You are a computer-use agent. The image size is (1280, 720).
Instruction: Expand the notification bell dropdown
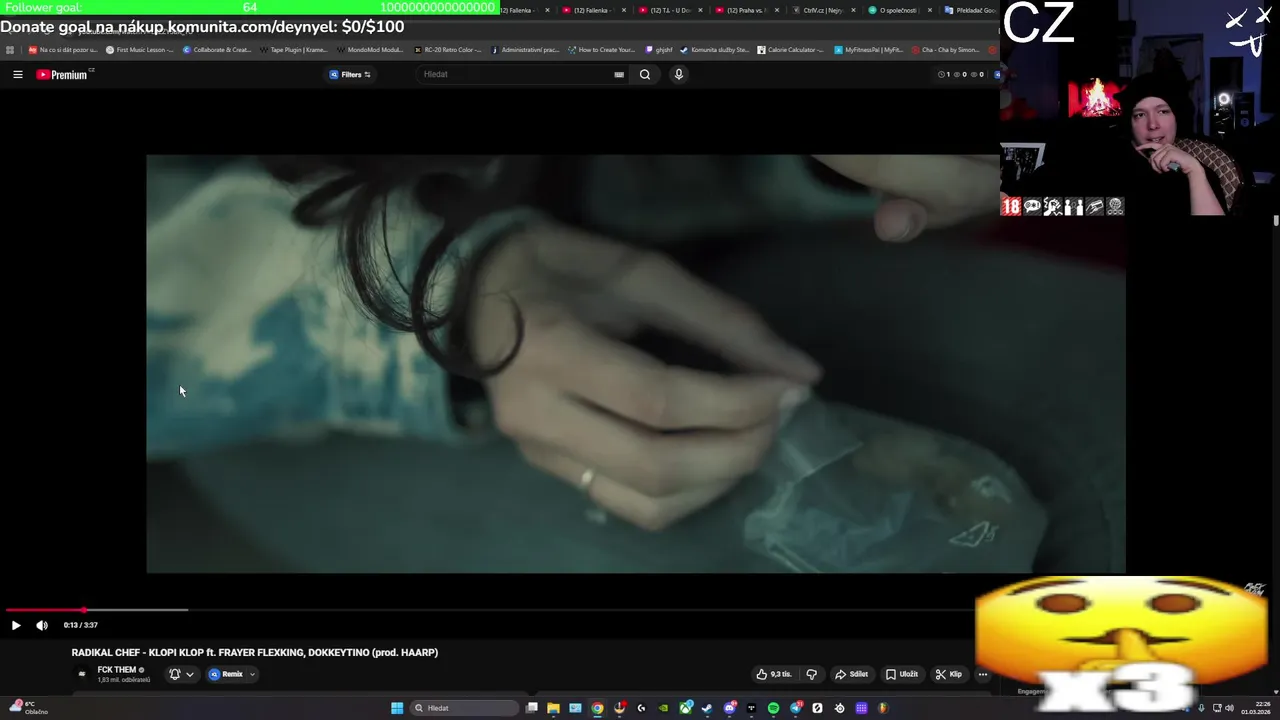coord(181,674)
